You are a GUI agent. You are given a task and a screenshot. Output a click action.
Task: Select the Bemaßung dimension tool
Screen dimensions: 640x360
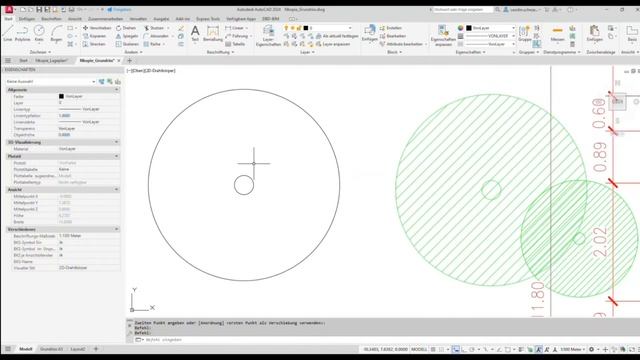click(213, 33)
